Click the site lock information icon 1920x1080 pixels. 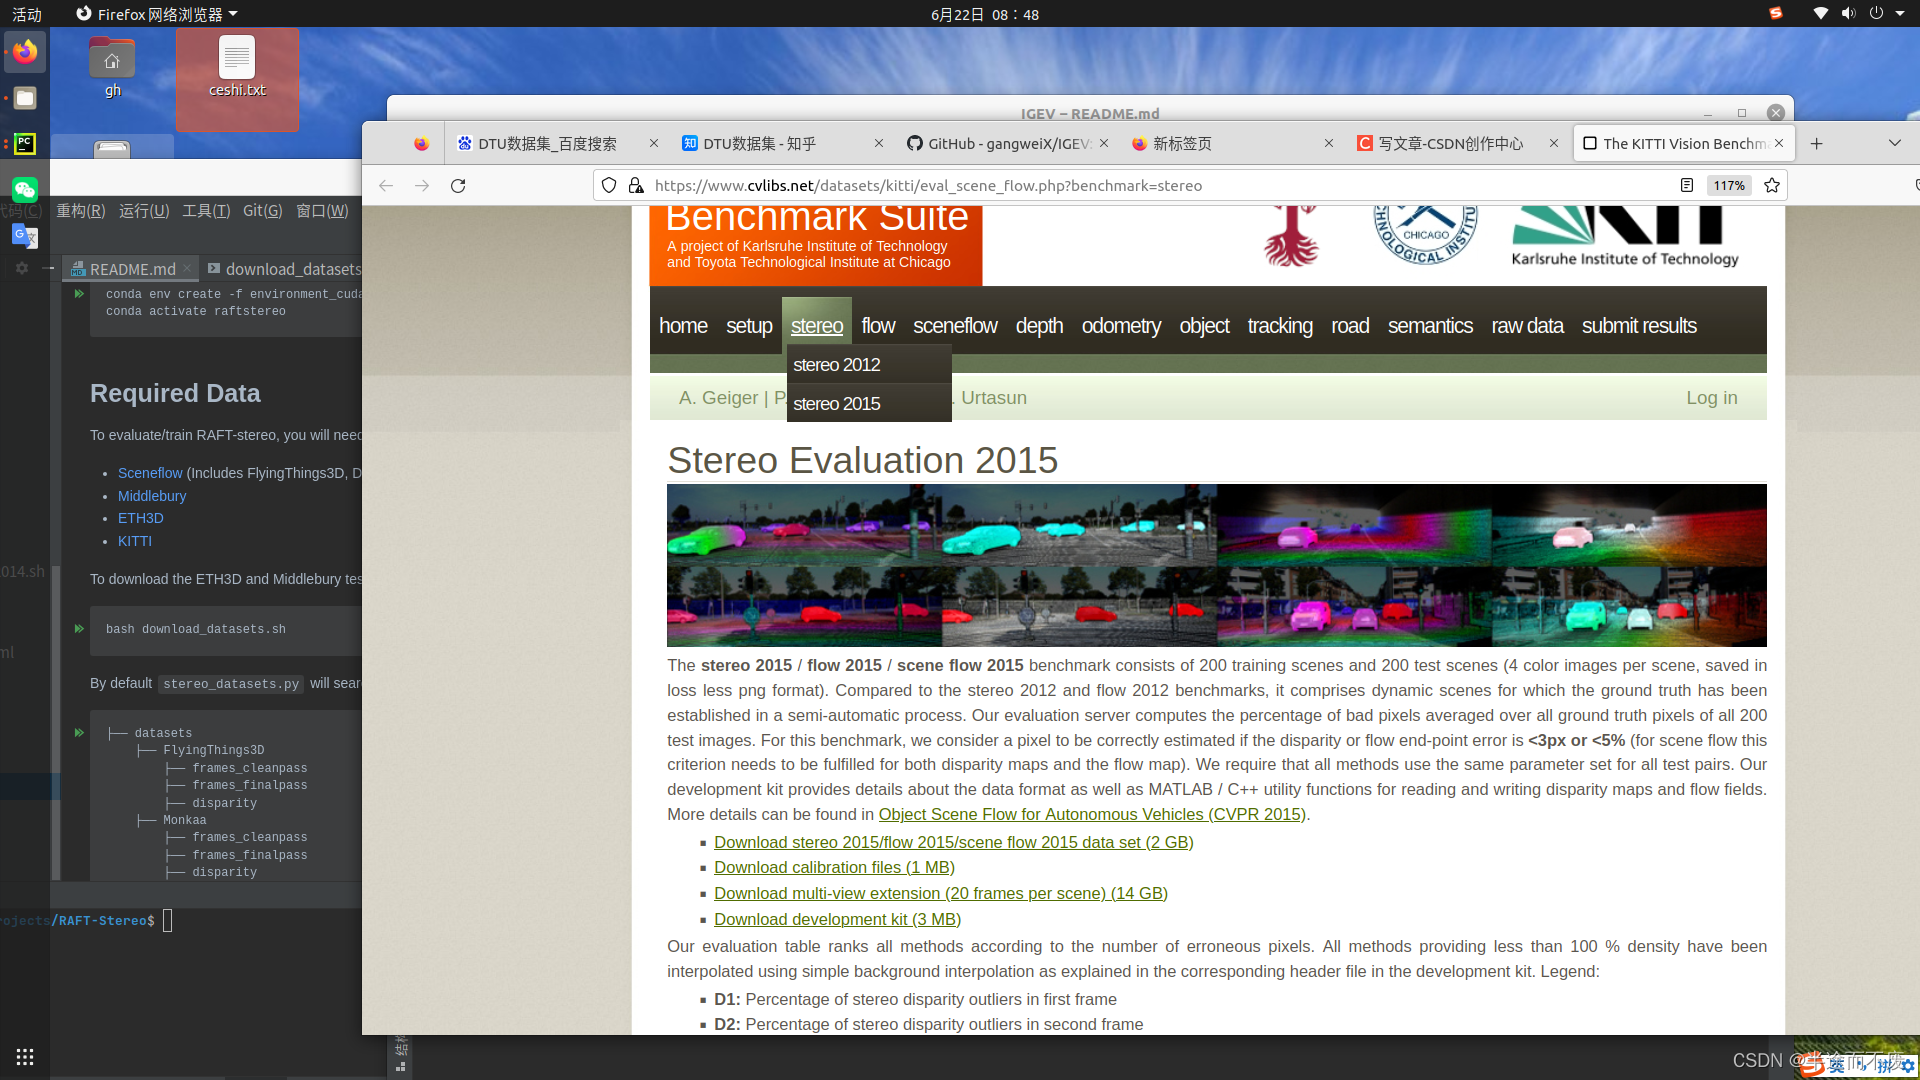(636, 186)
